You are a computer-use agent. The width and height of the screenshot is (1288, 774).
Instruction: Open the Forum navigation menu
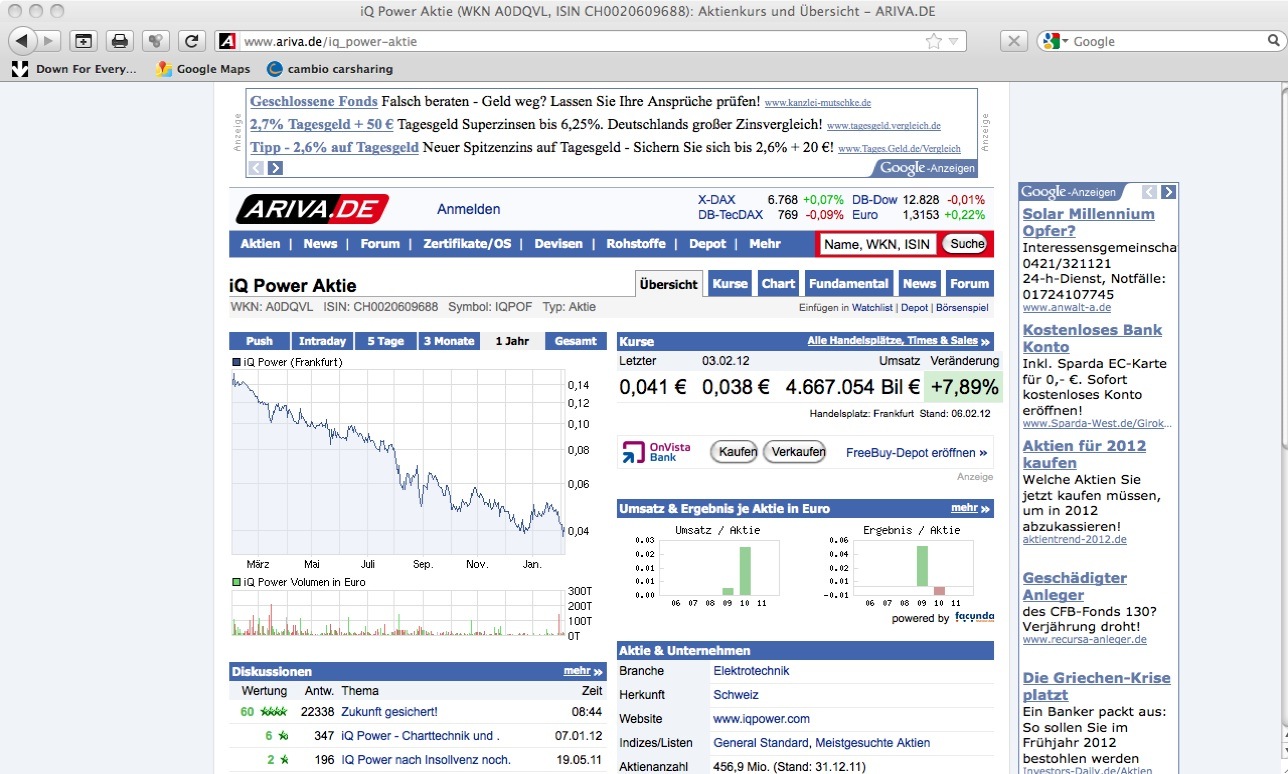[380, 244]
